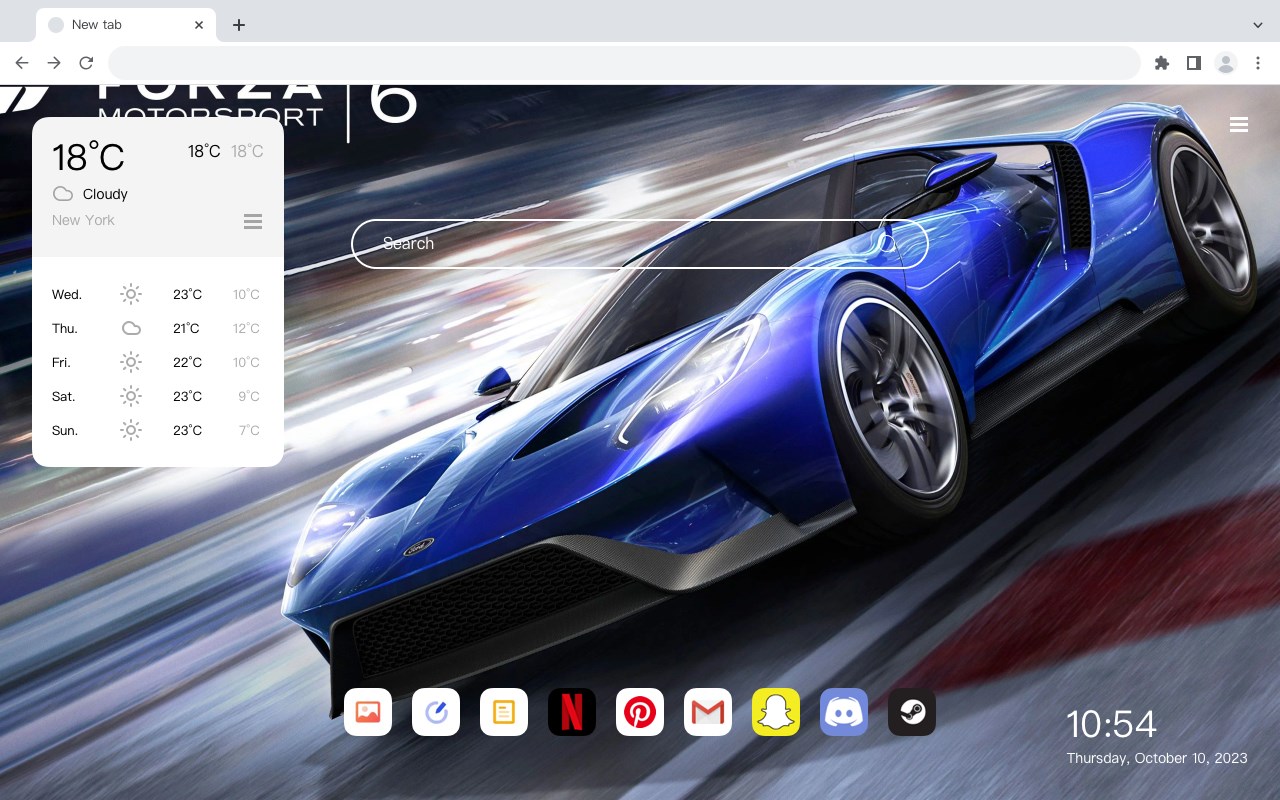1280x800 pixels.
Task: Click the Cloudy condition label
Action: click(105, 194)
